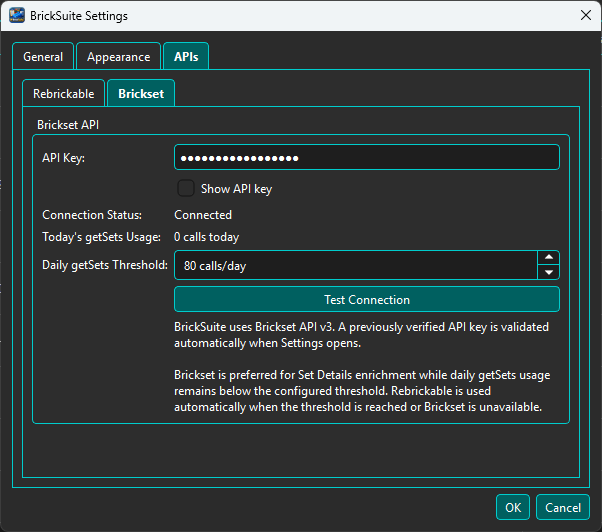Click the 'Connected' status text

(203, 215)
